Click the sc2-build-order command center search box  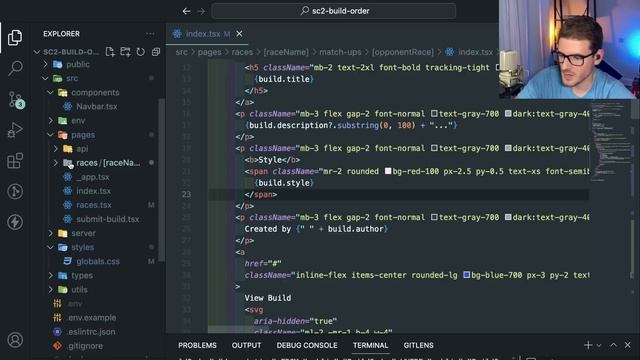[333, 11]
